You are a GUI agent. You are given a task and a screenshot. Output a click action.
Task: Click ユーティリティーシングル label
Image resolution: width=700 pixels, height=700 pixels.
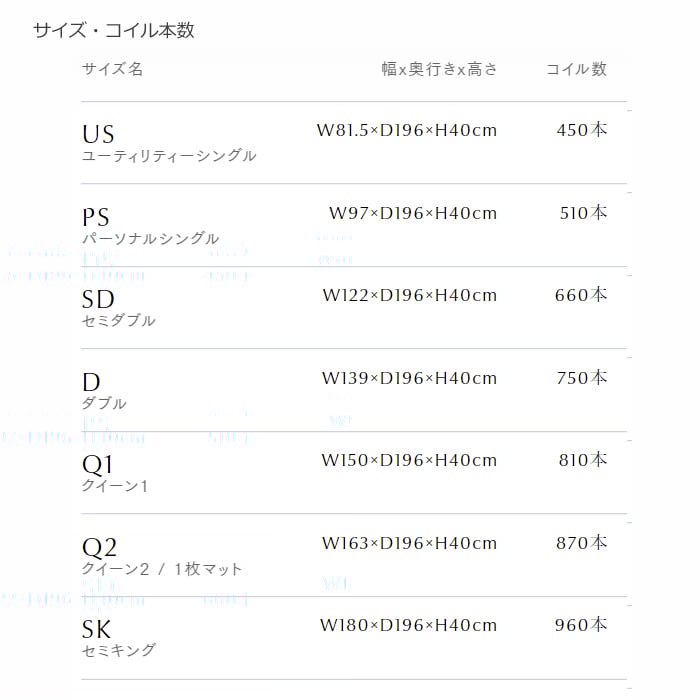(x=169, y=155)
